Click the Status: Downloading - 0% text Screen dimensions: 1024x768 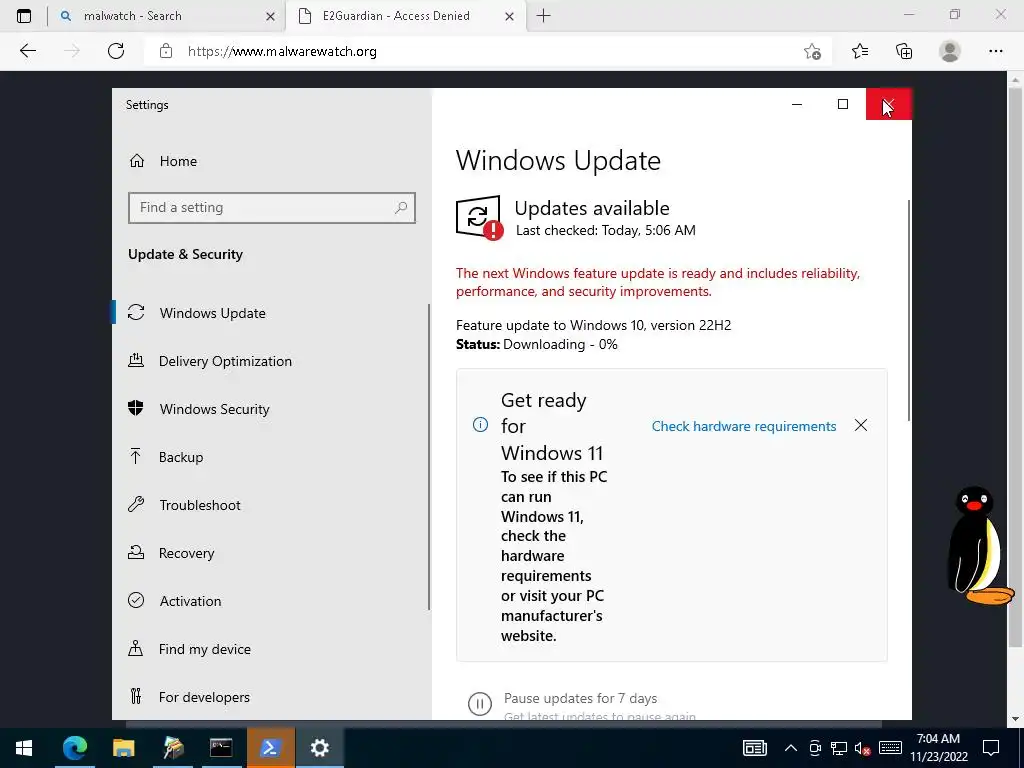coord(537,344)
